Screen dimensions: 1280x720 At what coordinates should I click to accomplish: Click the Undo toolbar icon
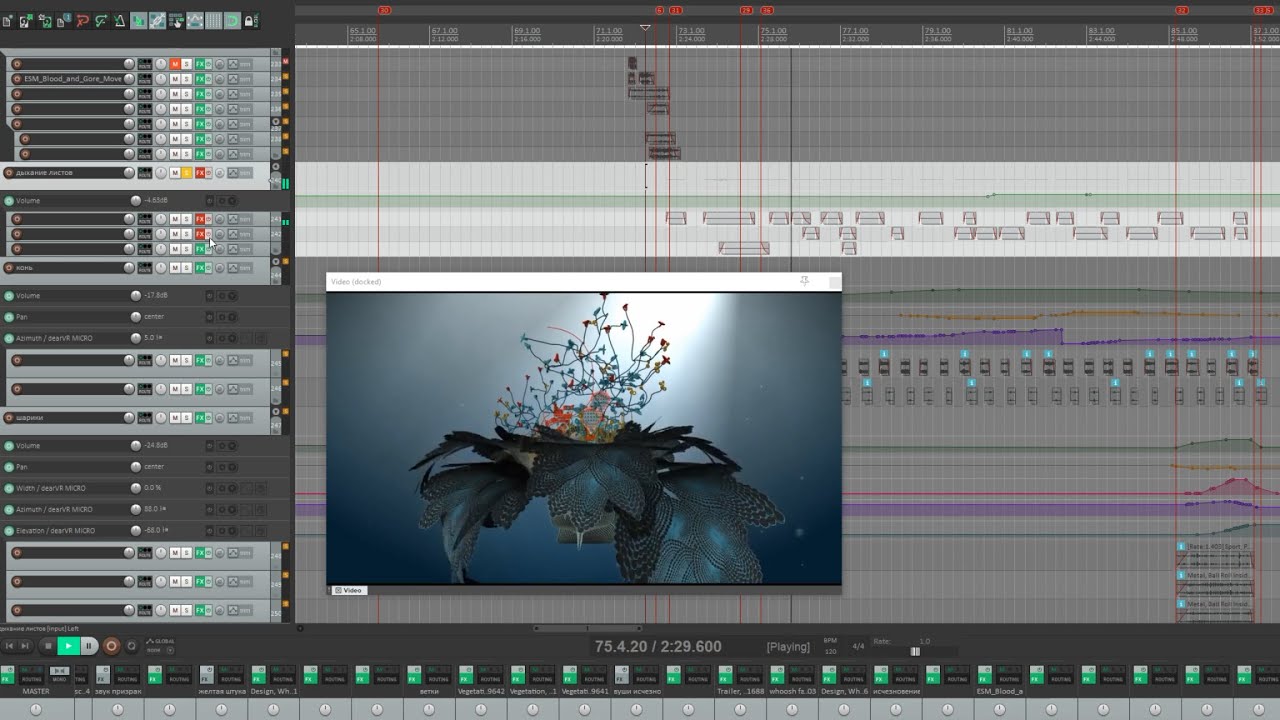pos(82,21)
